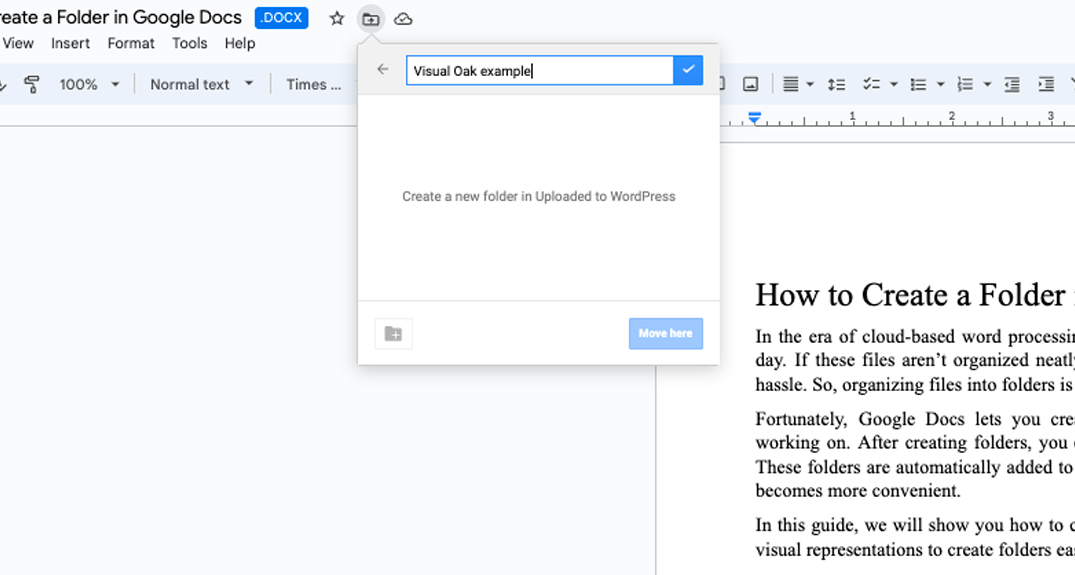This screenshot has width=1075, height=575.
Task: Click 'Create a new folder in Uploaded to WordPress' text
Action: tap(539, 197)
